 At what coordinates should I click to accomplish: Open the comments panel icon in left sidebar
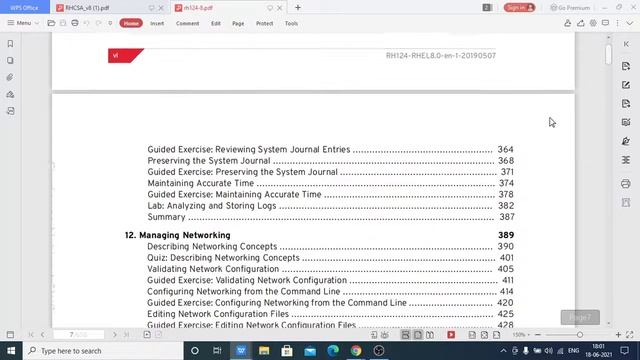[x=10, y=111]
